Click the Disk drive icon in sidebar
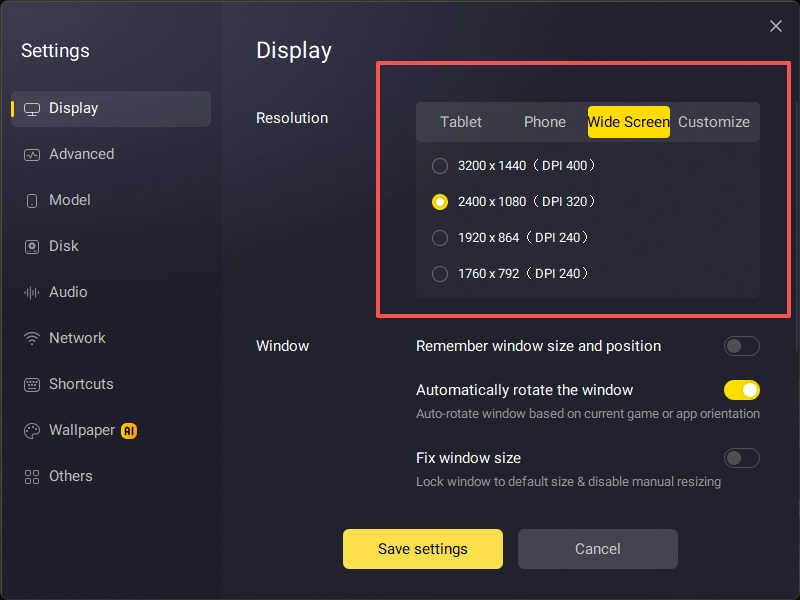800x600 pixels. click(x=32, y=246)
